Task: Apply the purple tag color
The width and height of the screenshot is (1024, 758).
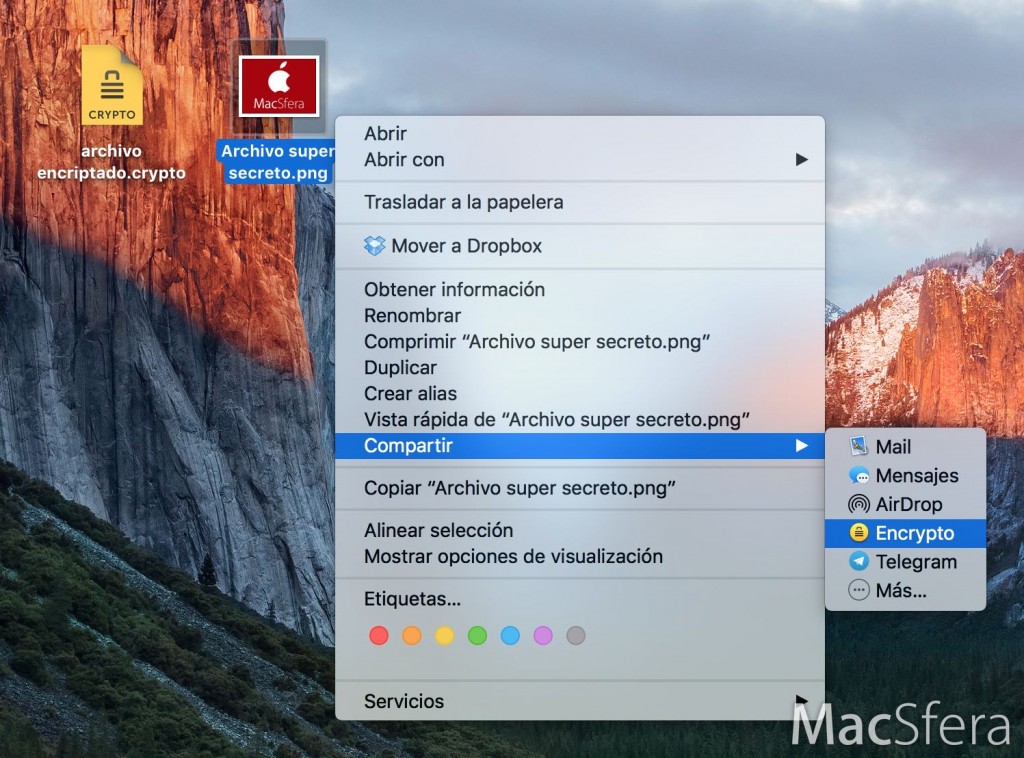Action: tap(543, 635)
